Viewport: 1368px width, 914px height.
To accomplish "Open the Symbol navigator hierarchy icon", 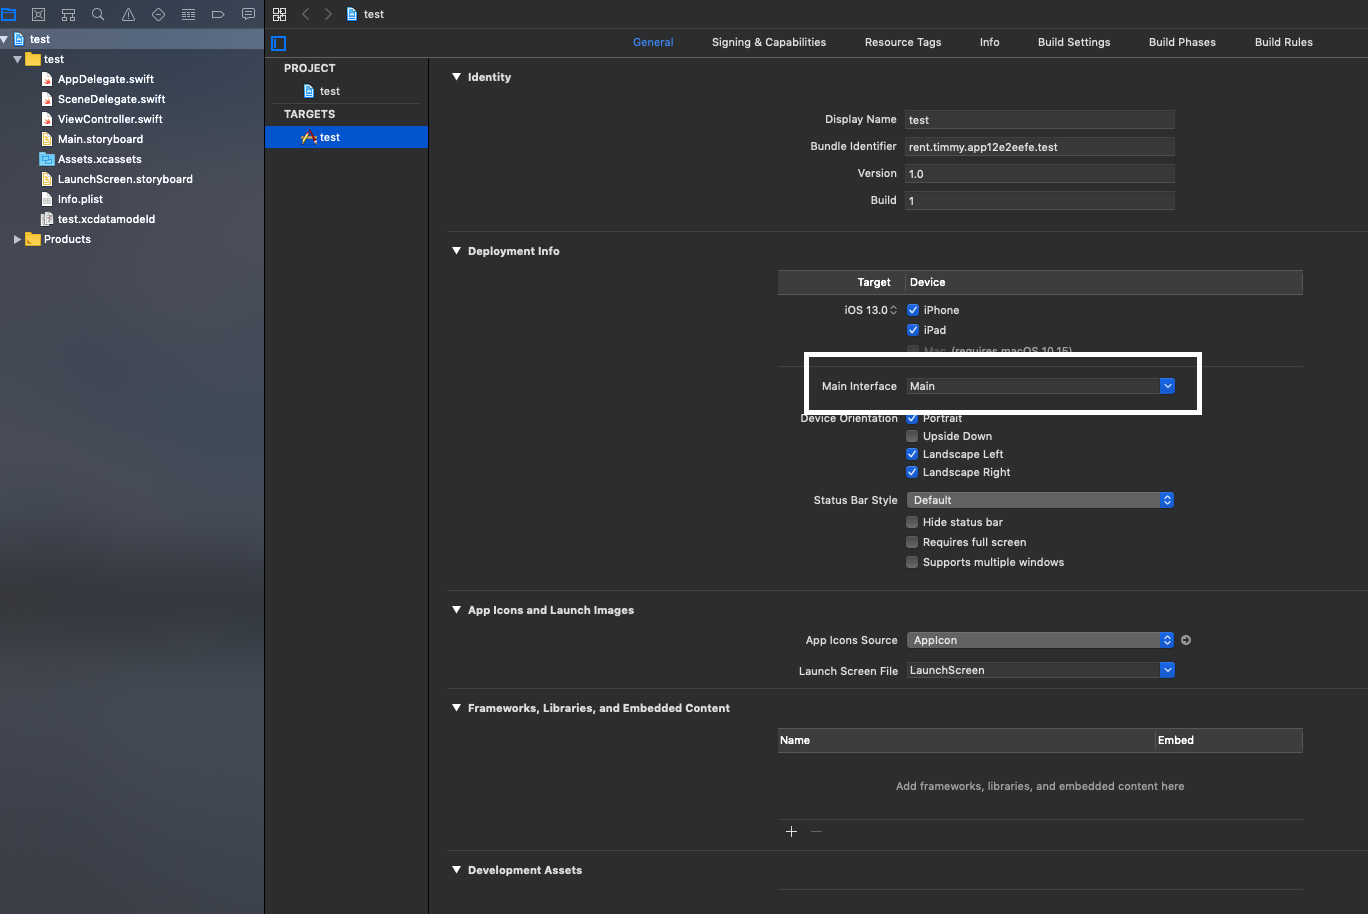I will pyautogui.click(x=68, y=15).
